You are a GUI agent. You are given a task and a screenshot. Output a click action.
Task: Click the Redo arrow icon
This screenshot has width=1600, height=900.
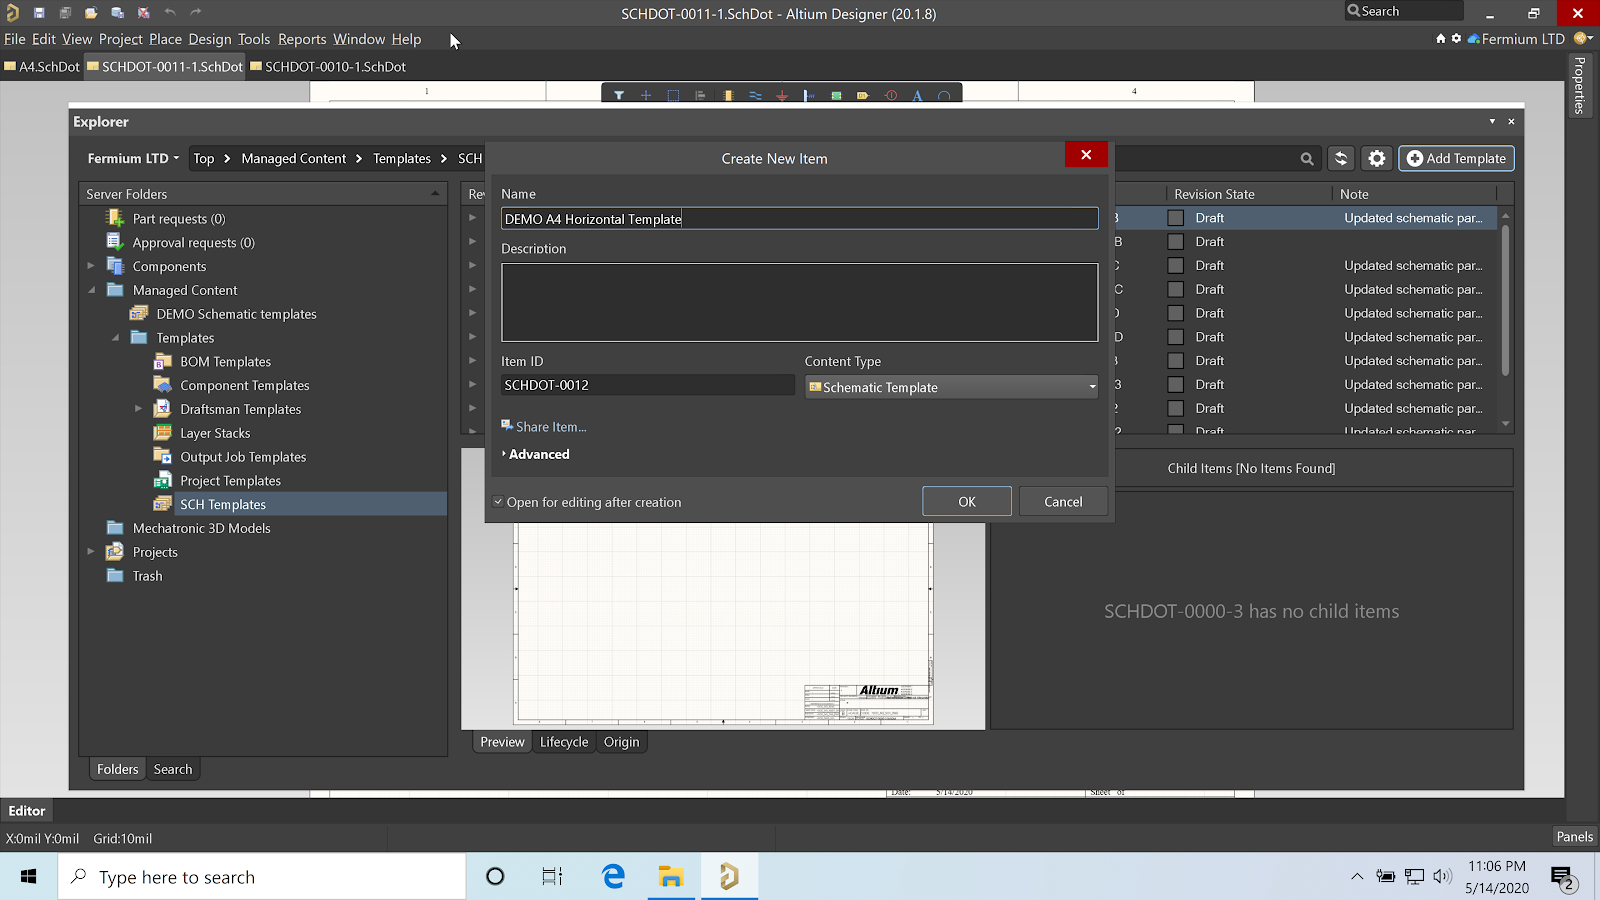(196, 13)
